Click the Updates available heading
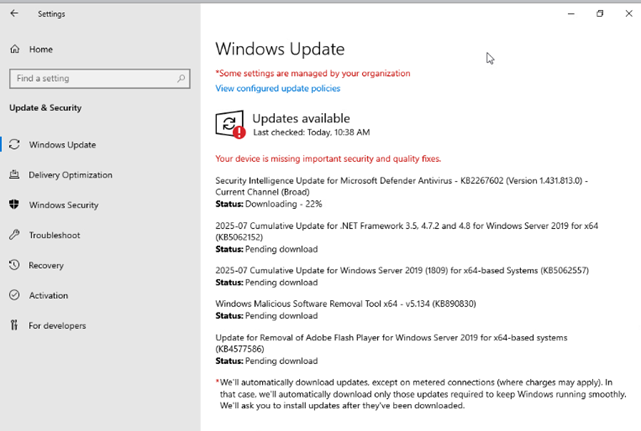The image size is (641, 431). click(x=301, y=118)
